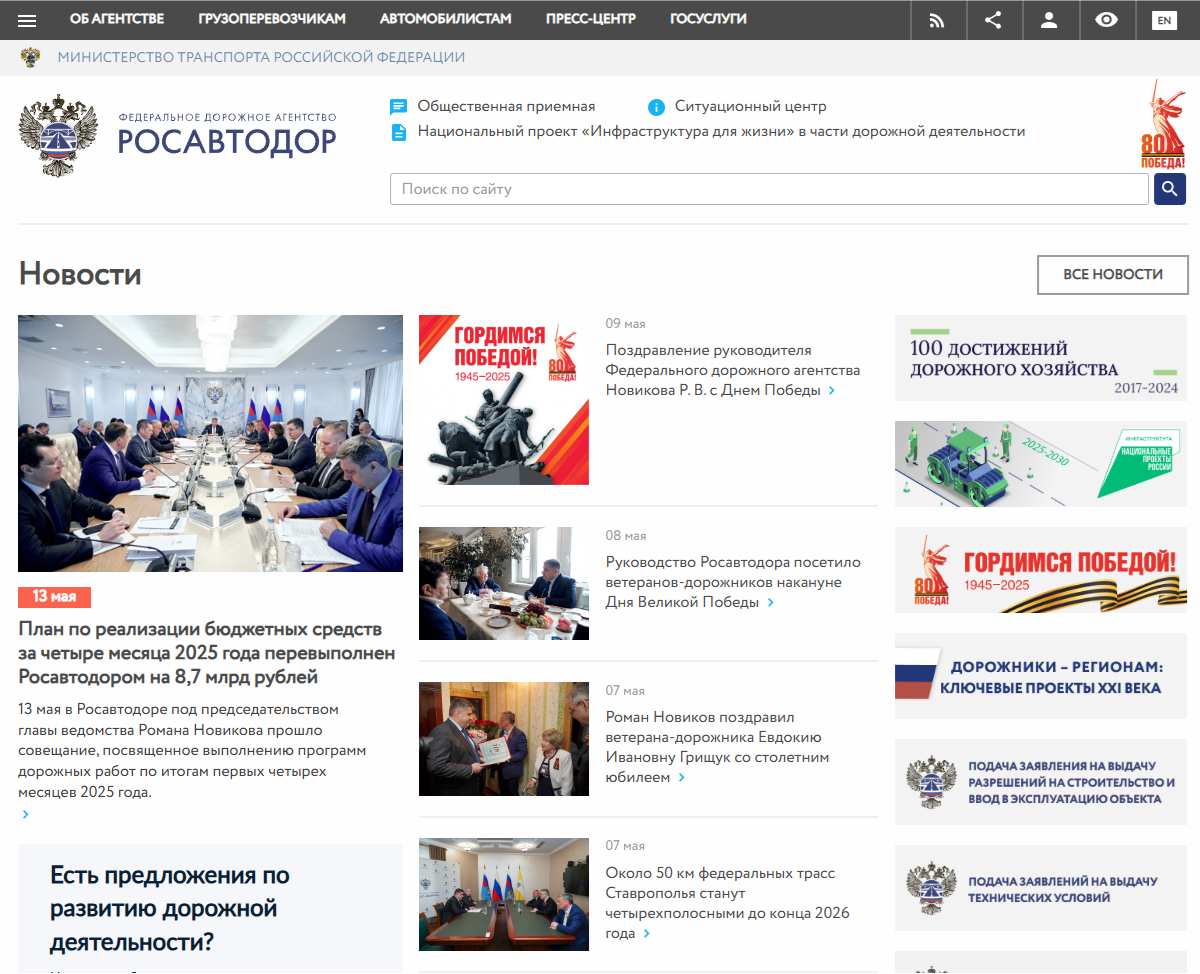Click the chat icon beside Общественная приемная
Image resolution: width=1200 pixels, height=974 pixels.
(399, 107)
